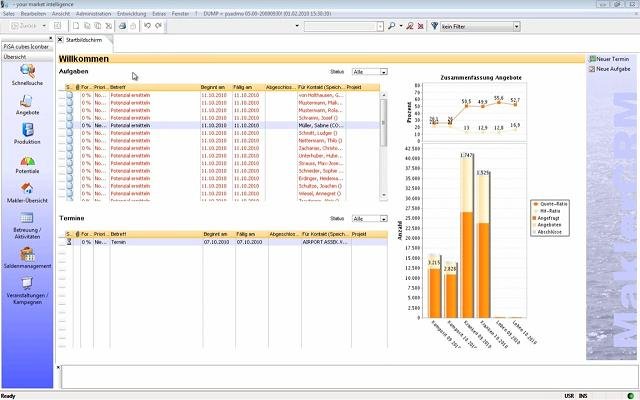Open the Sales menu
The image size is (640, 400).
[x=9, y=13]
